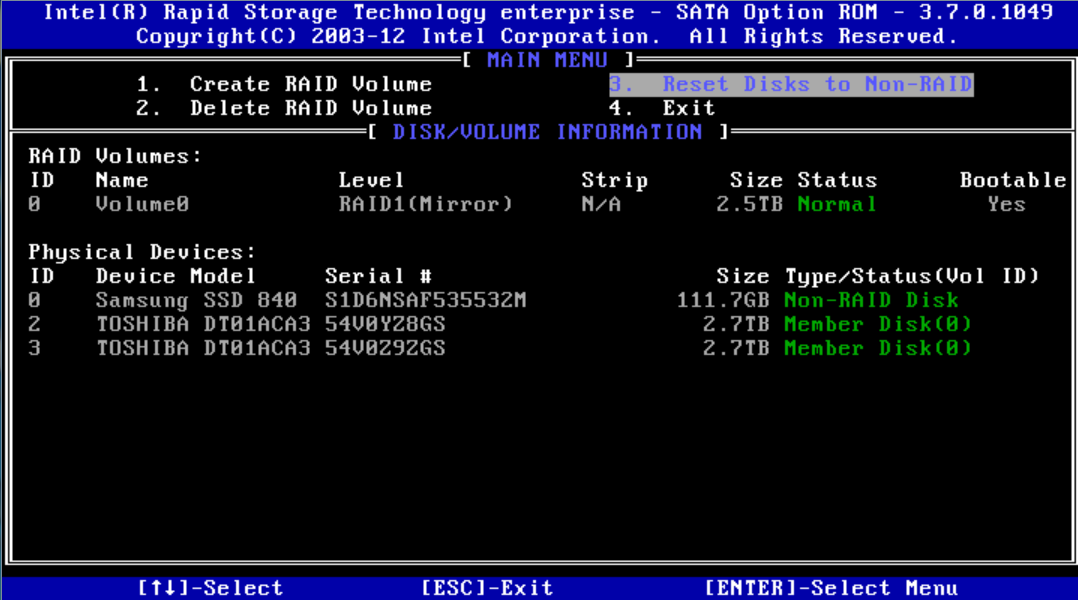Screen dimensions: 1078x600
Task: Click serial number S1D6NSAF535532M
Action: point(426,300)
